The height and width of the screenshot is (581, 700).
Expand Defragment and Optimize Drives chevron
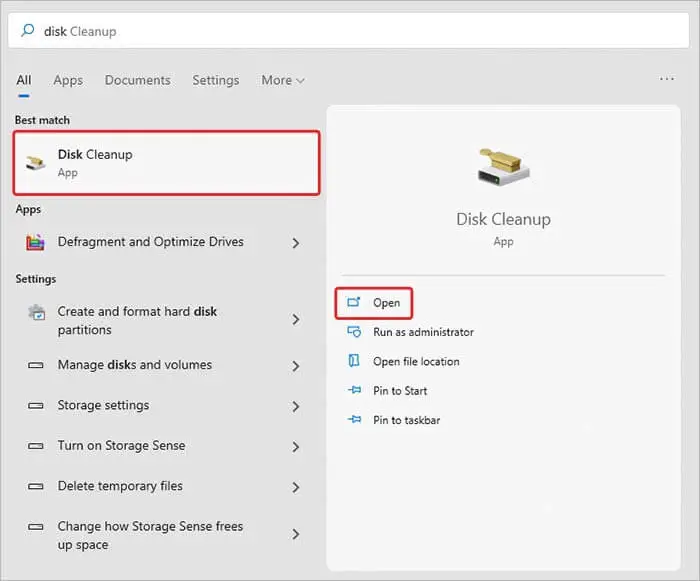(296, 243)
